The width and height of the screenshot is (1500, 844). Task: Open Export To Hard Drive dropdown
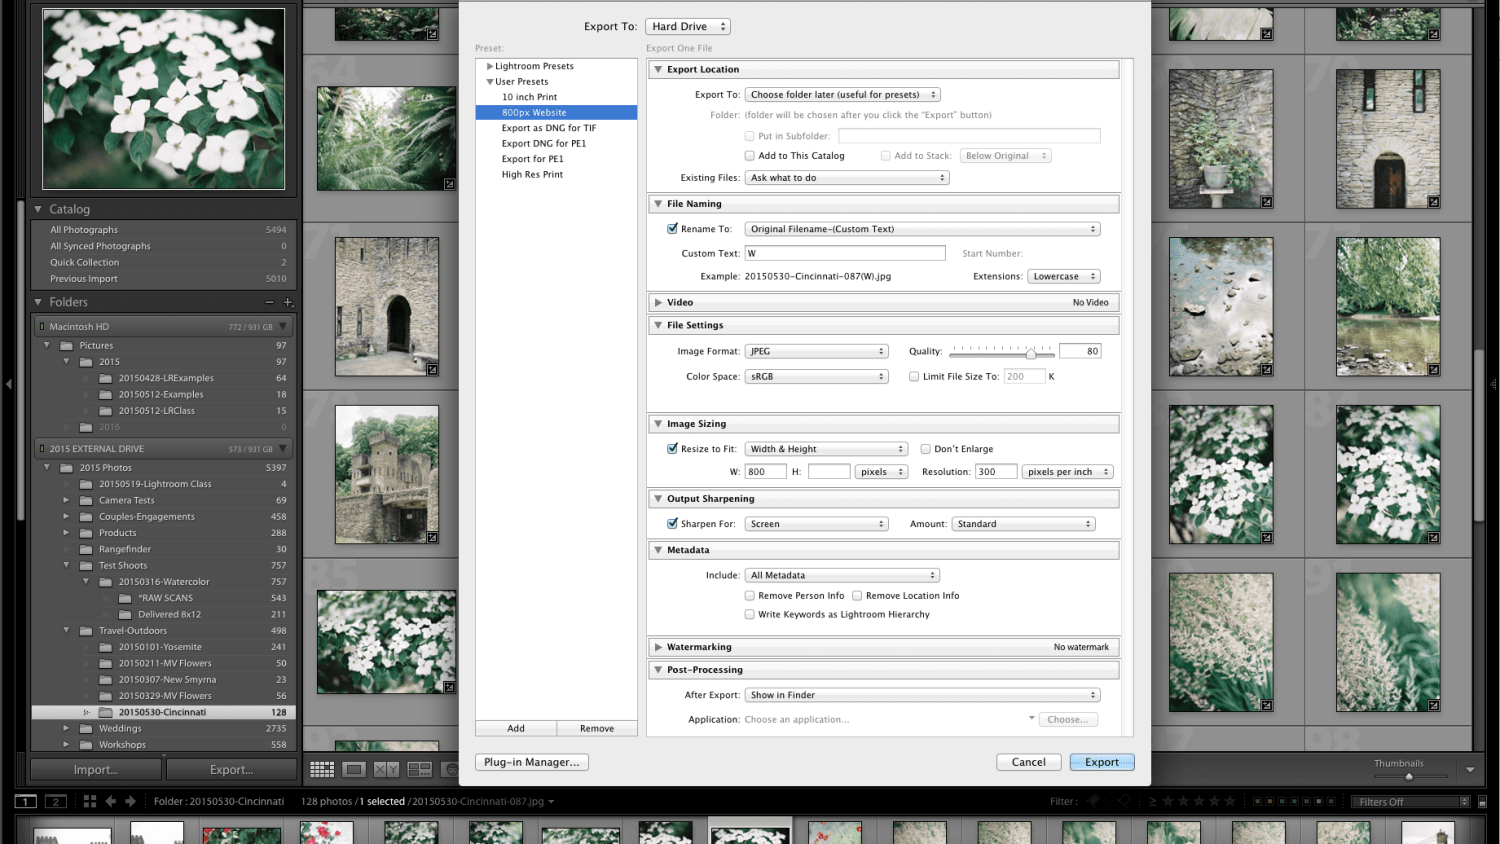coord(688,26)
